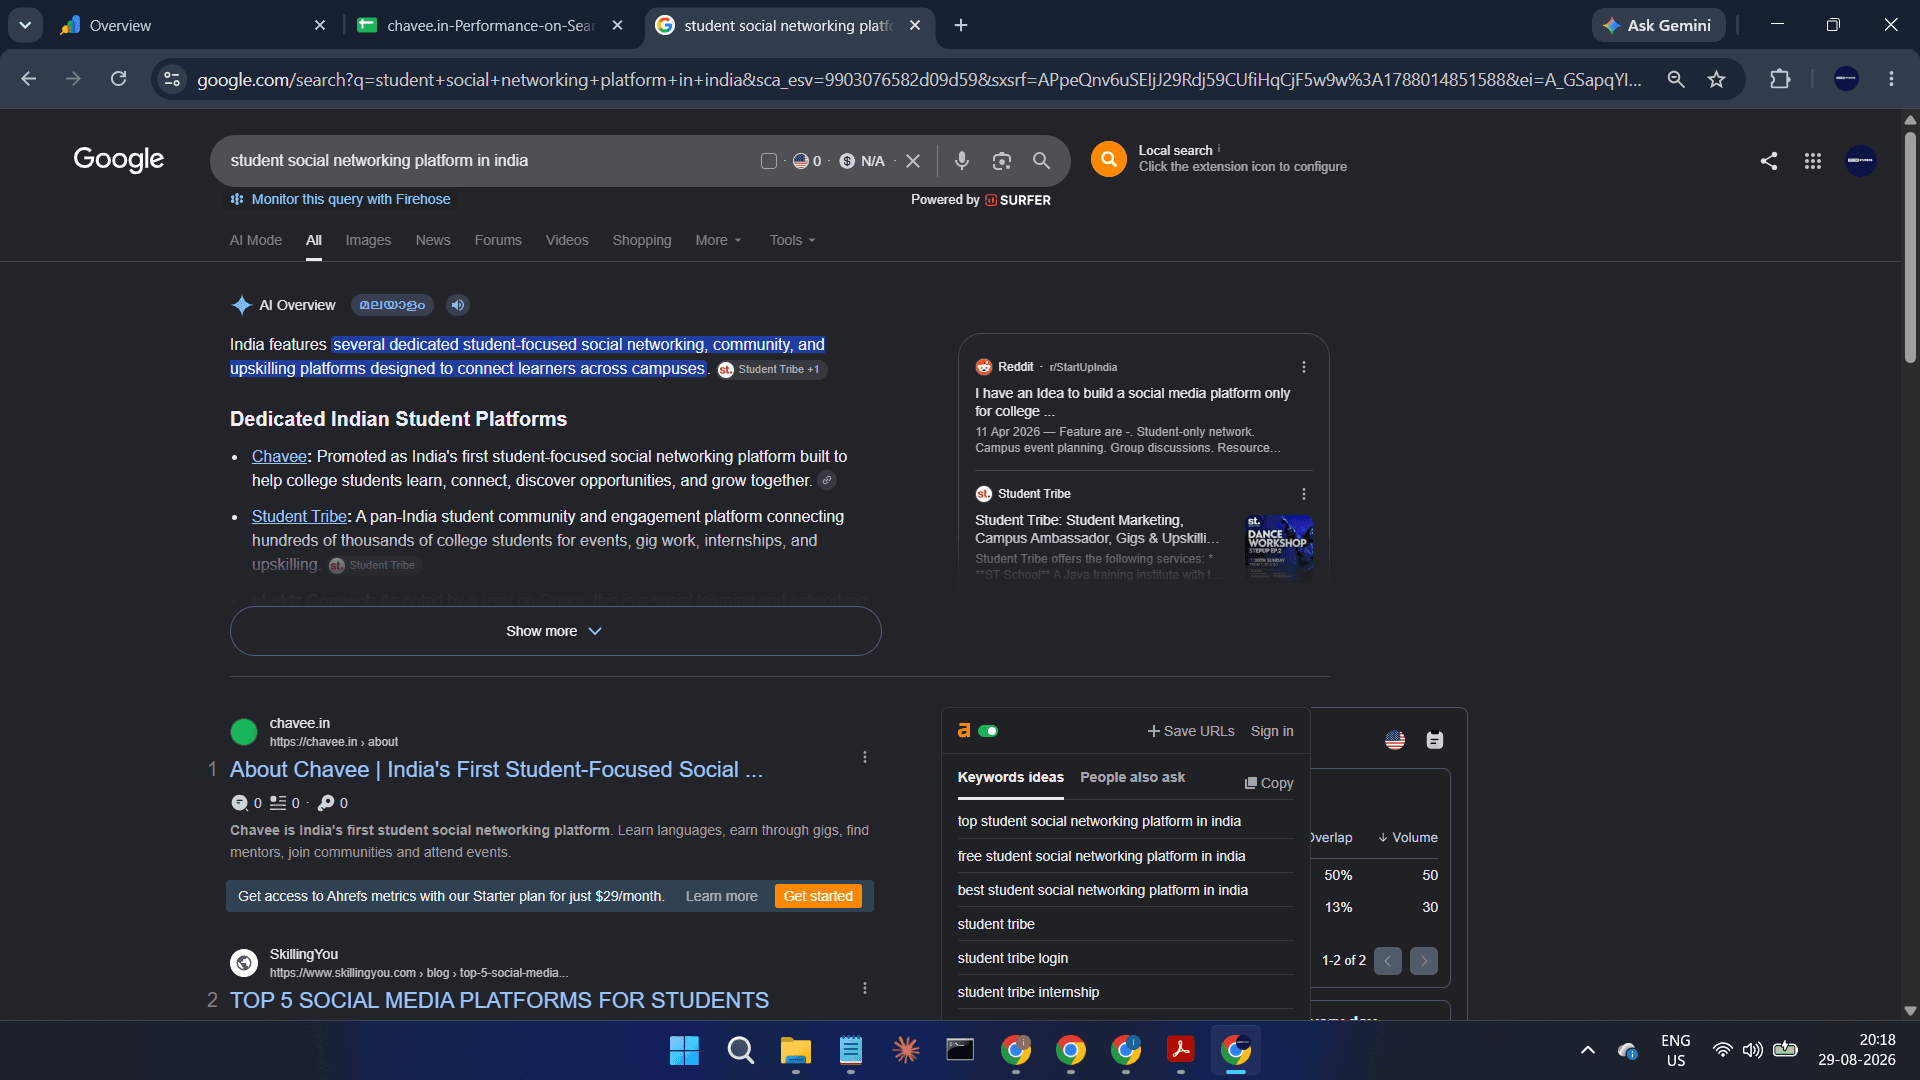The width and height of the screenshot is (1920, 1080).
Task: Open the Tools dropdown
Action: (x=792, y=240)
